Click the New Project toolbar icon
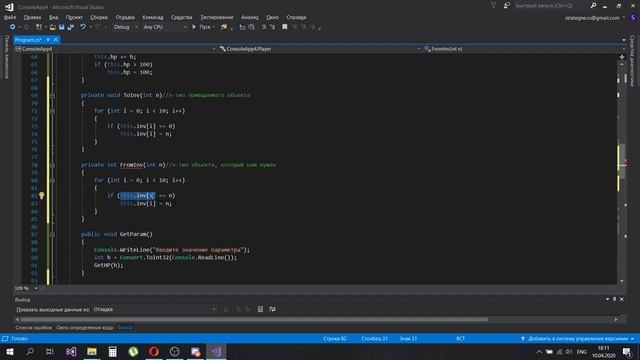The image size is (640, 360). (x=38, y=27)
